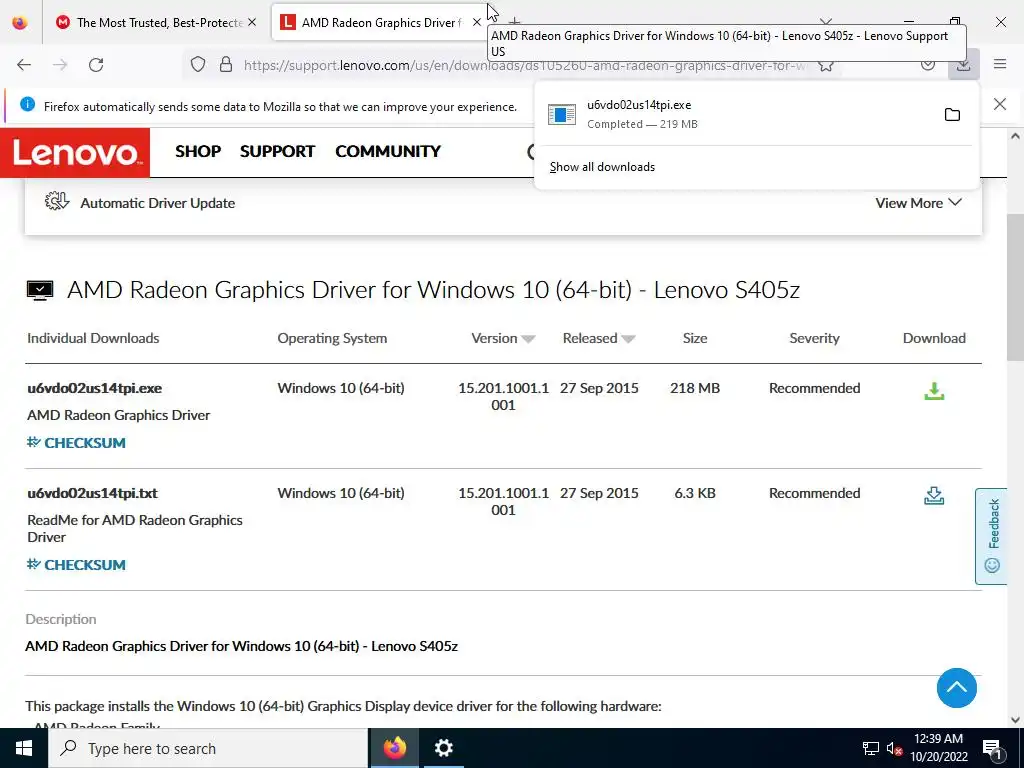The width and height of the screenshot is (1024, 768).
Task: Open containing folder for downloaded exe
Action: [x=952, y=115]
